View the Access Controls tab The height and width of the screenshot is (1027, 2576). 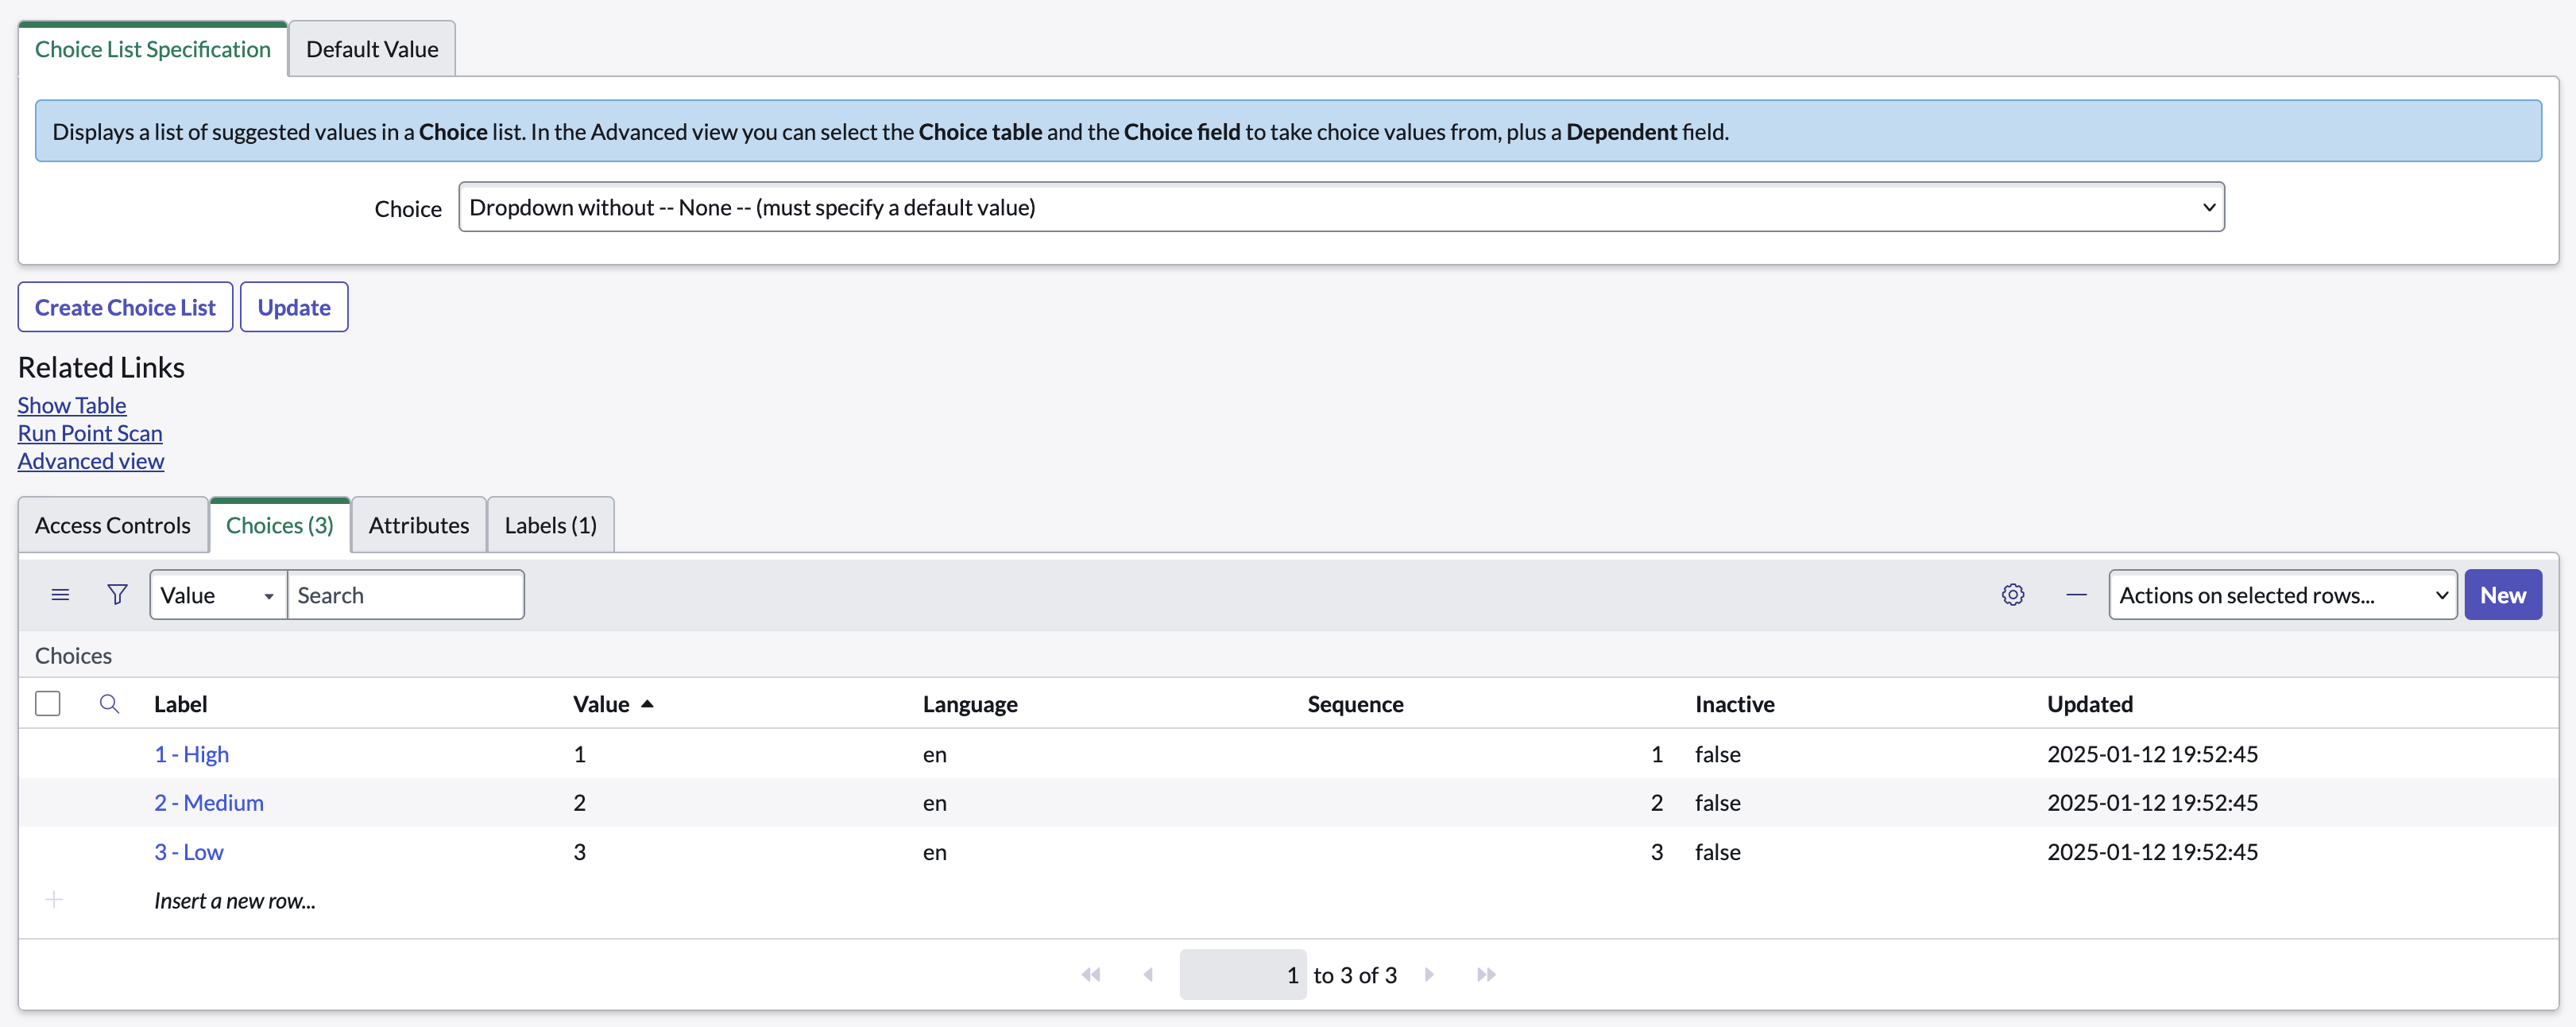[x=112, y=524]
